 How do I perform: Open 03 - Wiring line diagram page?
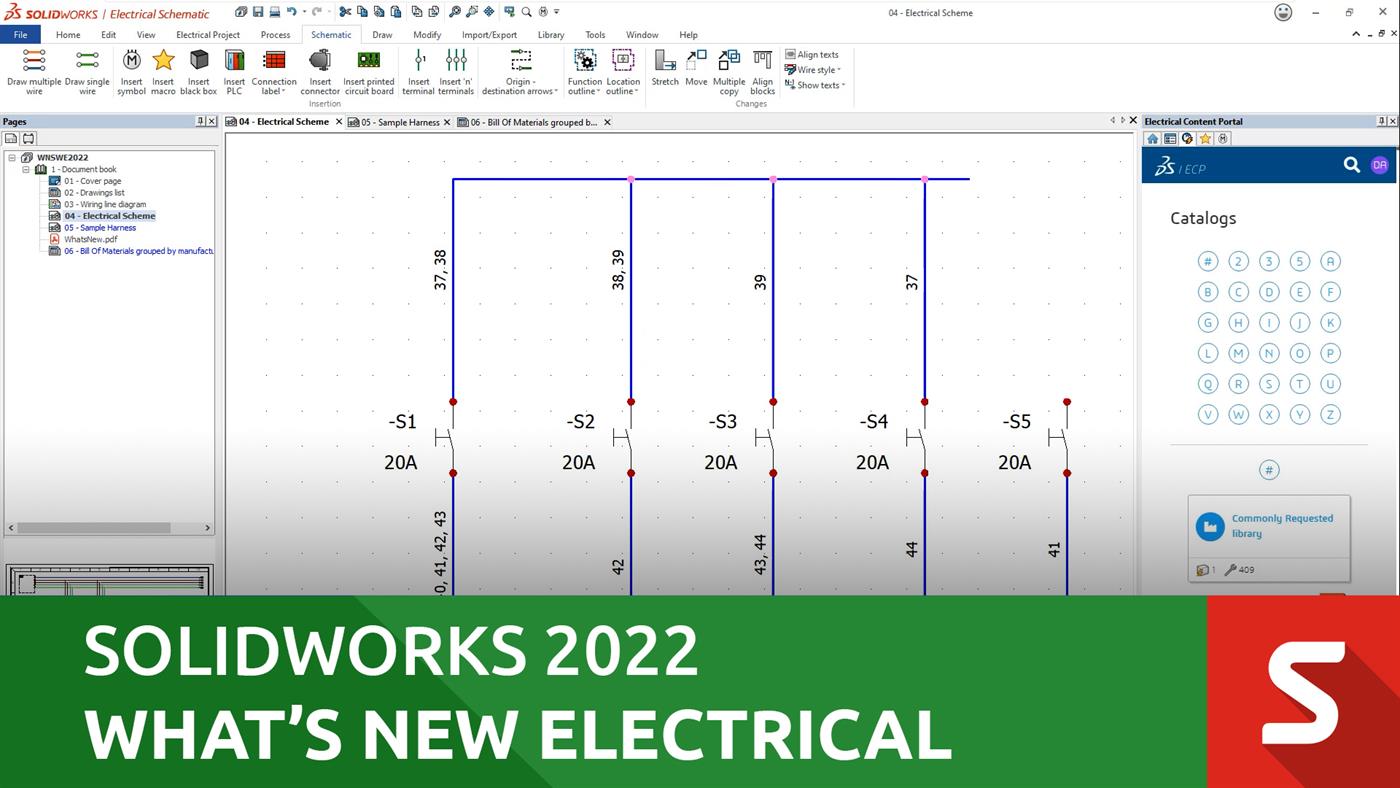105,204
